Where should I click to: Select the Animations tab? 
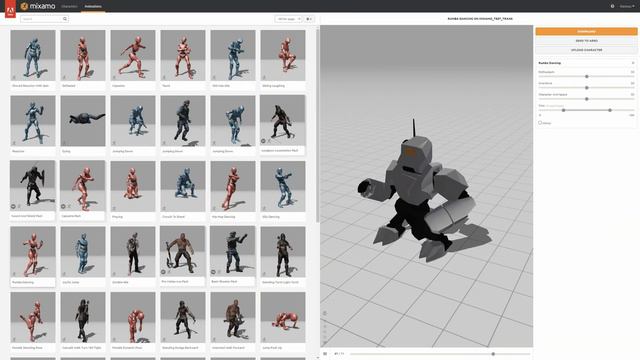coord(93,6)
